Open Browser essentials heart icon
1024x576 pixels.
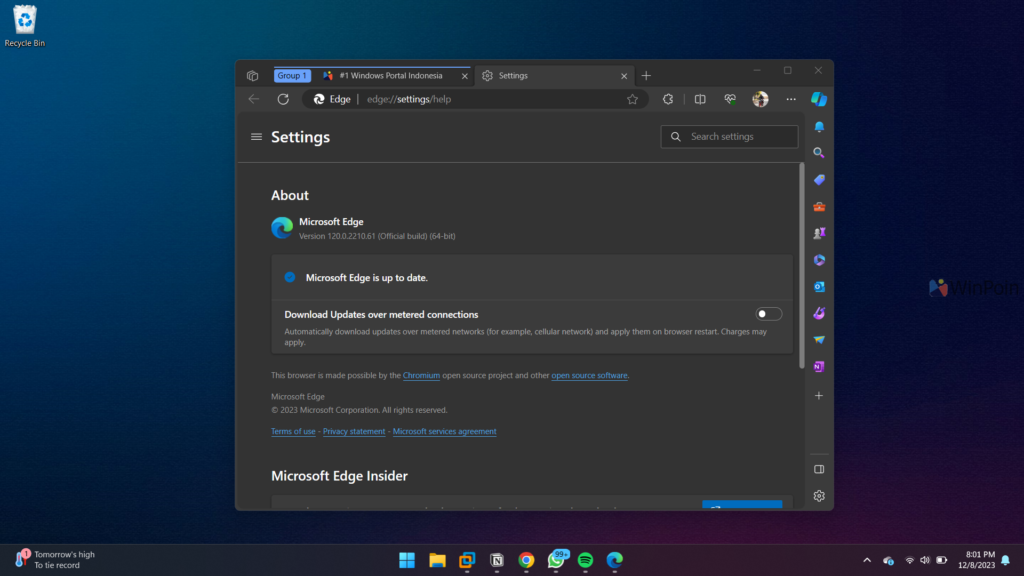click(x=731, y=99)
